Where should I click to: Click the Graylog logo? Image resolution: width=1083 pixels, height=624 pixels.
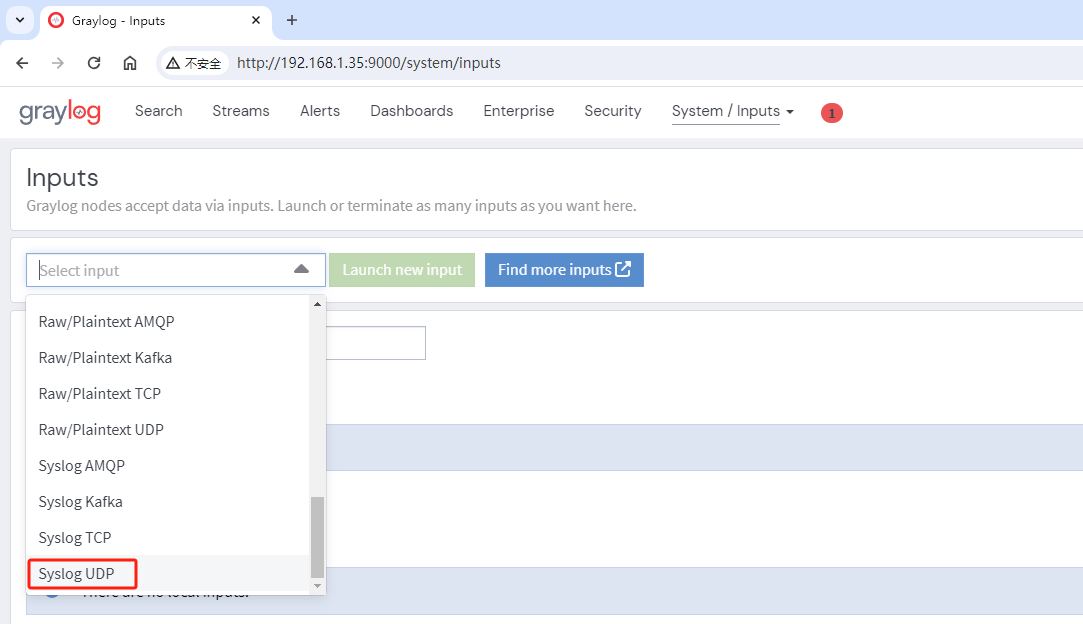coord(60,112)
